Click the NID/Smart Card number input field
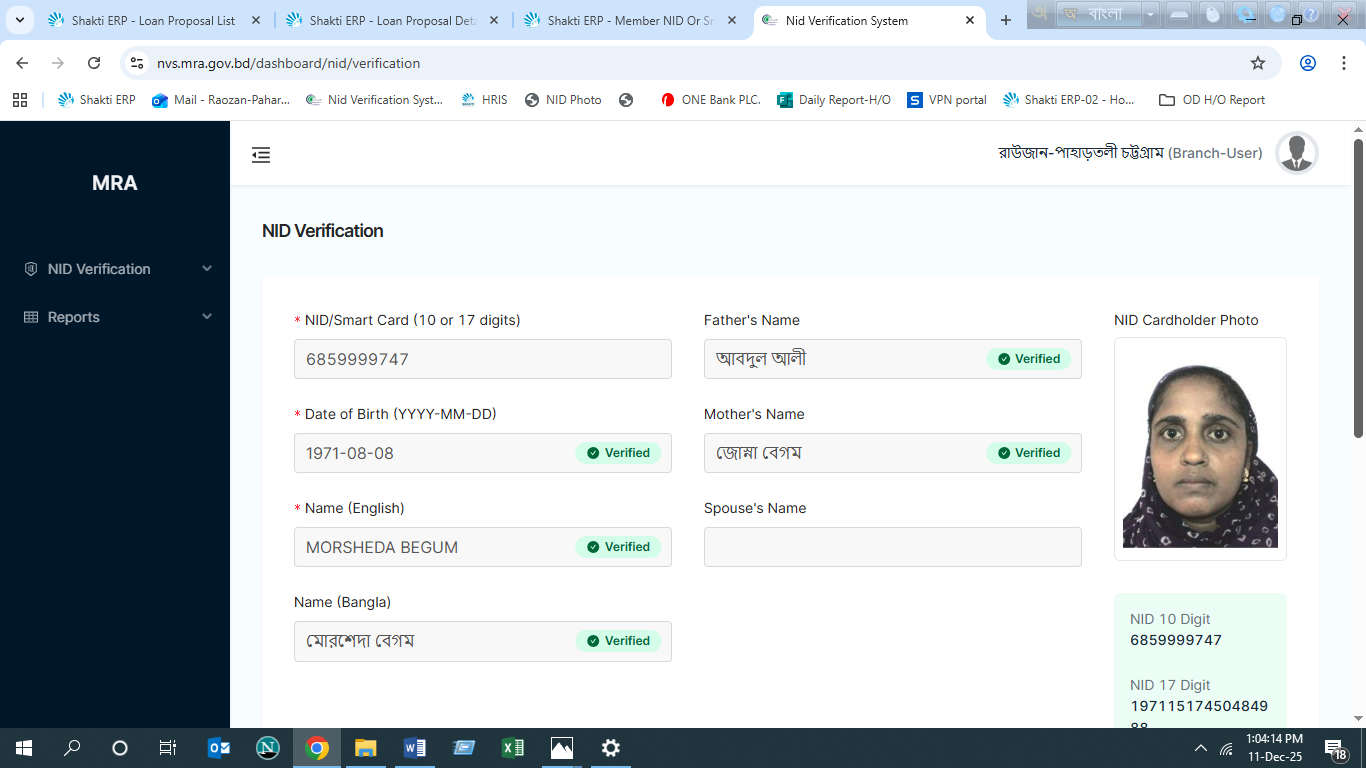Screen dimensions: 1366x768 pyautogui.click(x=482, y=359)
